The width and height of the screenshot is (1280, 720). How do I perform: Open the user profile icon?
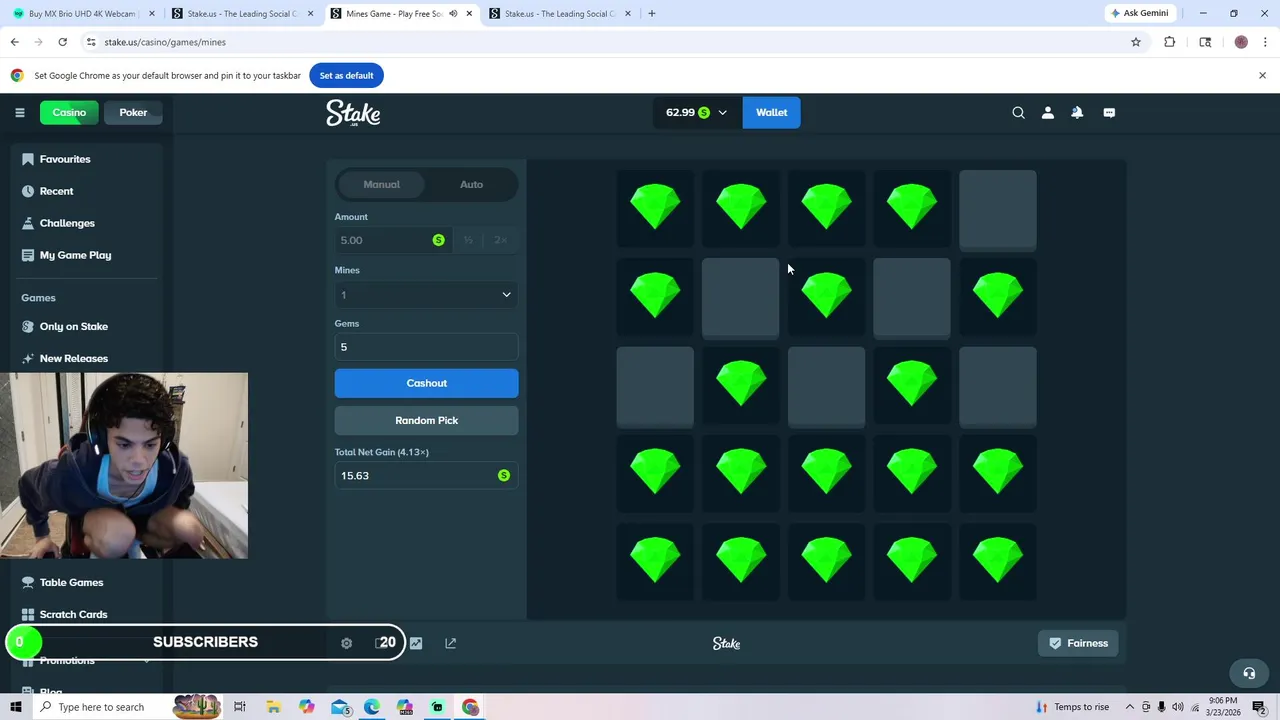[1047, 113]
